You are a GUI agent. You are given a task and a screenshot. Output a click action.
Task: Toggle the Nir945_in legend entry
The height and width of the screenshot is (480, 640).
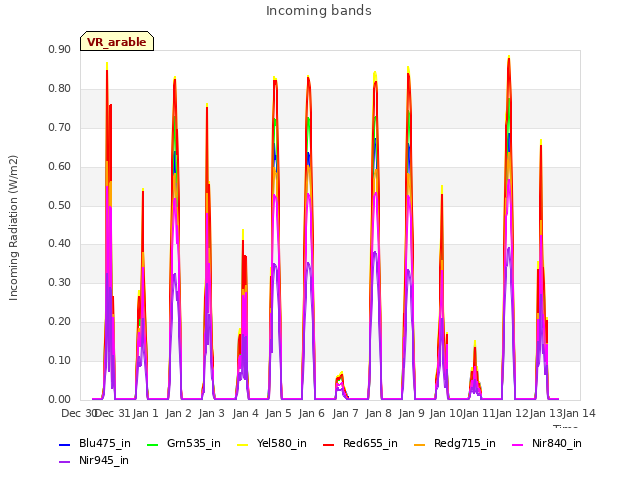click(94, 460)
